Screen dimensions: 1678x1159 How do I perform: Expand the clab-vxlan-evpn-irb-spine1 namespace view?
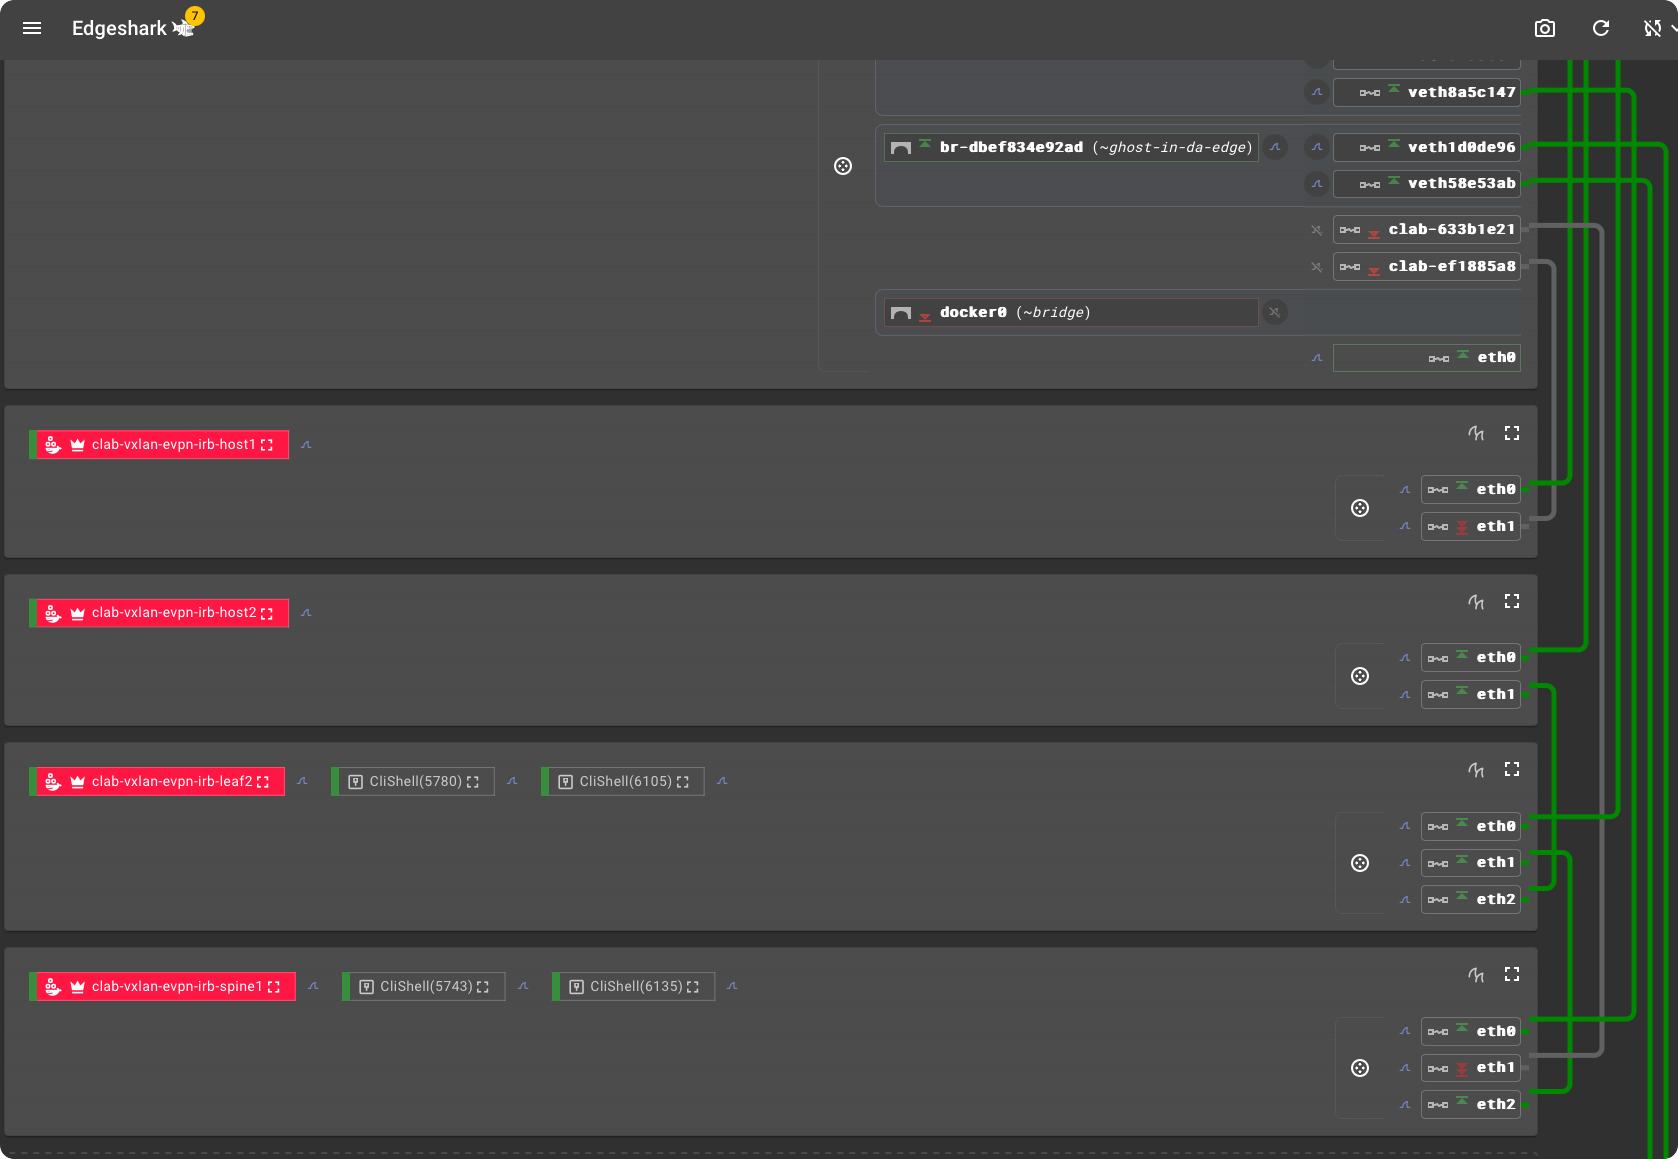pyautogui.click(x=1512, y=974)
